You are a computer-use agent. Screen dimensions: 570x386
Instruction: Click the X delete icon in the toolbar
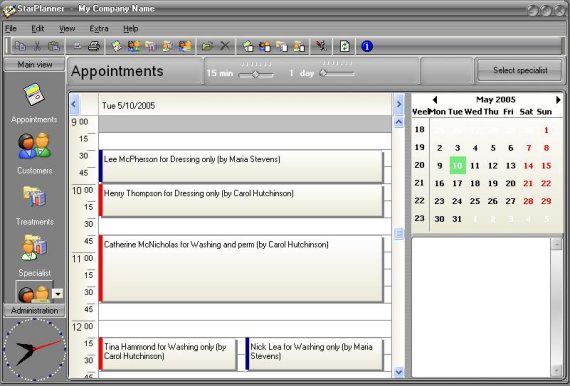coord(225,46)
